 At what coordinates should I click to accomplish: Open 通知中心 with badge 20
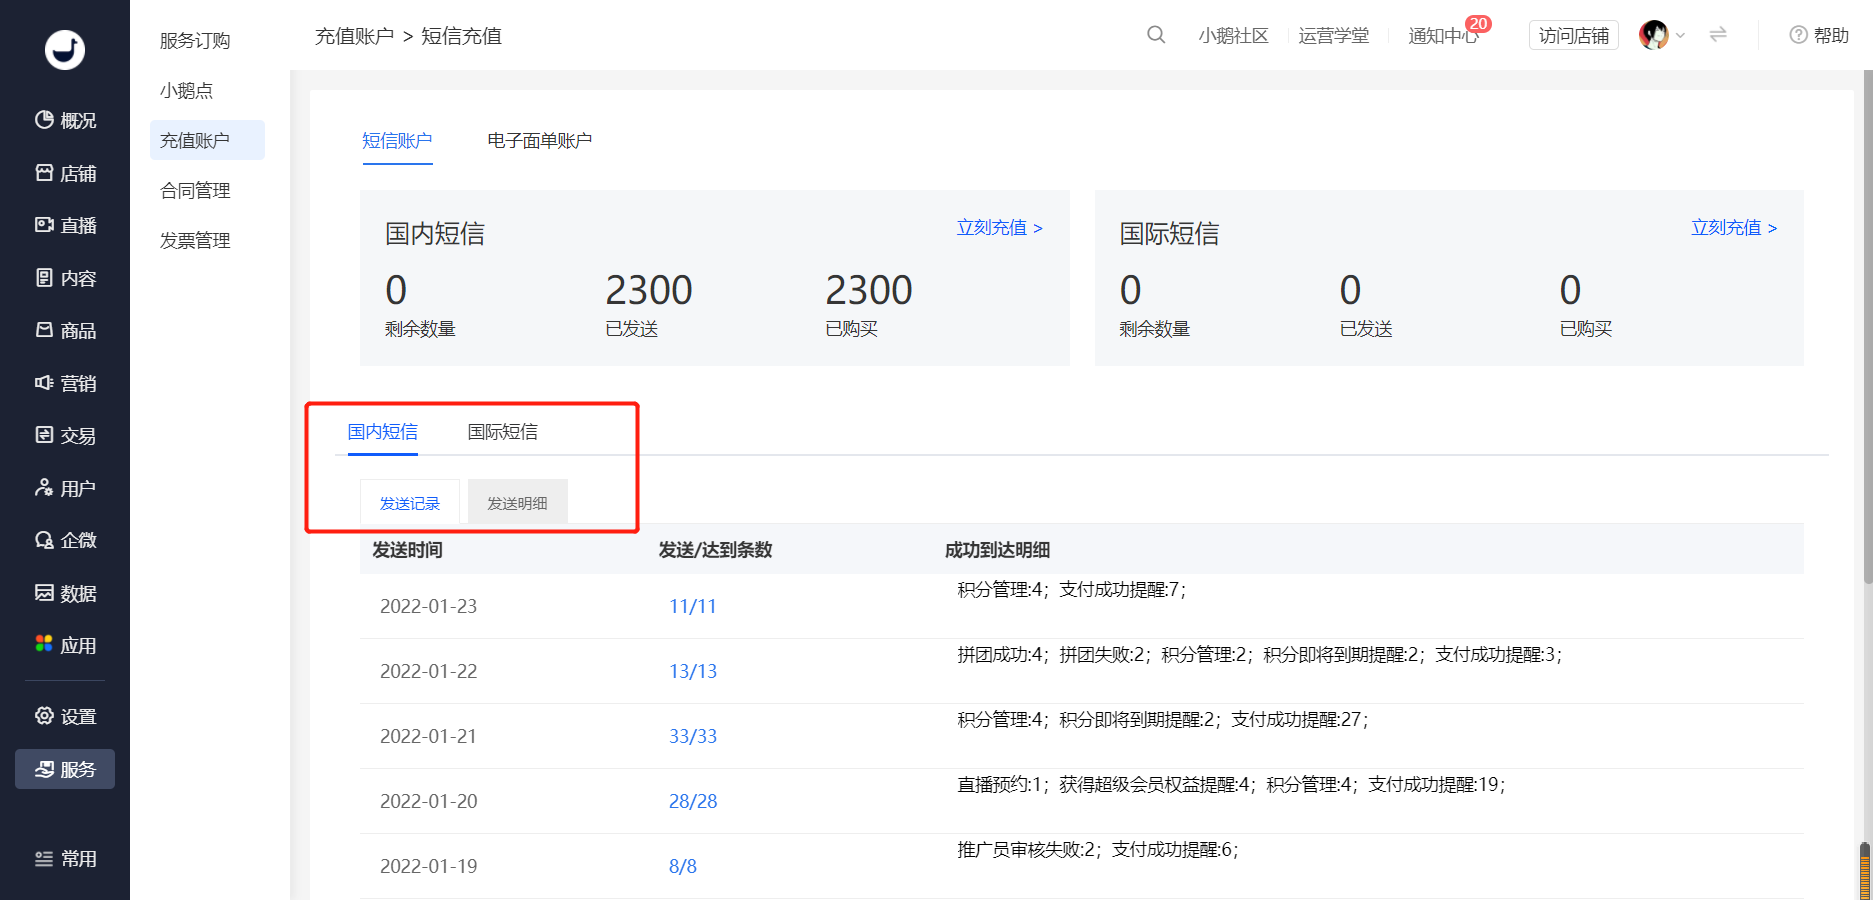point(1444,35)
